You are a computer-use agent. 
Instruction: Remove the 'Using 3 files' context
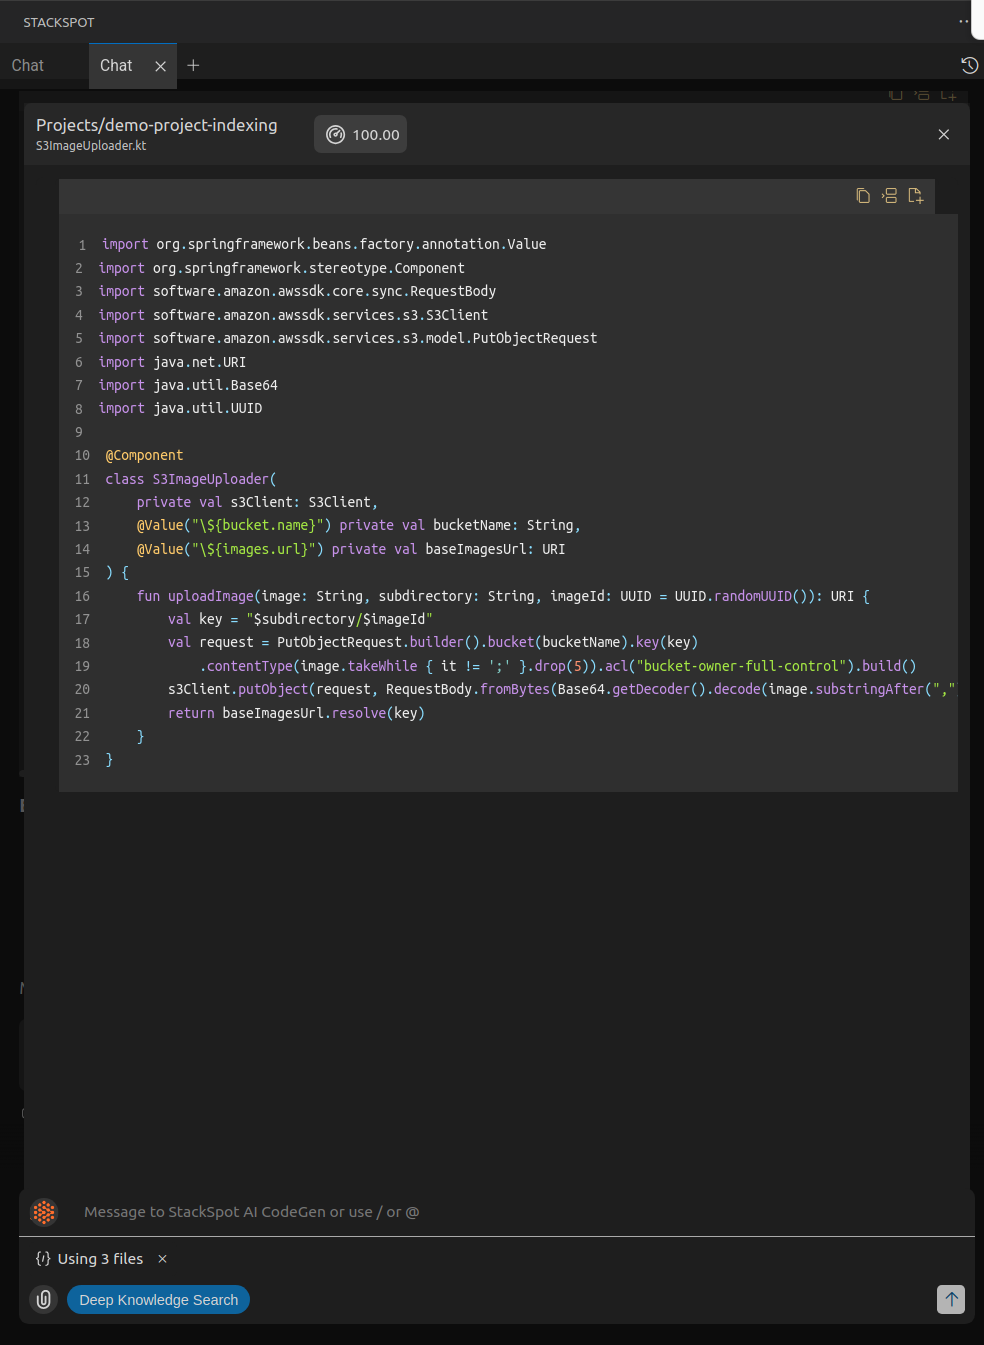tap(162, 1259)
